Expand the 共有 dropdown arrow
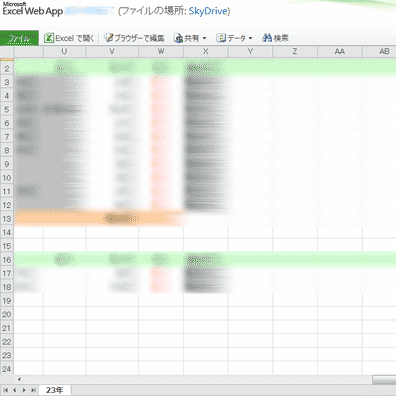Image resolution: width=396 pixels, height=396 pixels. click(204, 38)
